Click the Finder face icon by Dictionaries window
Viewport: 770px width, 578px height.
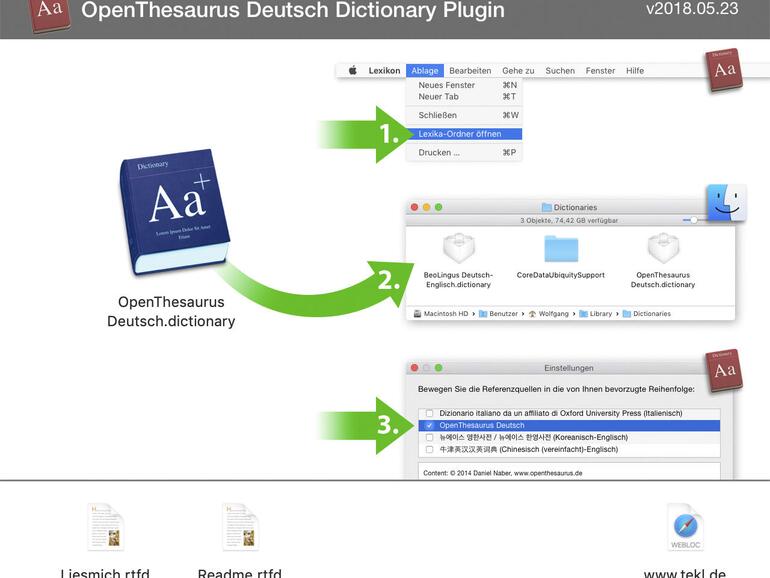coord(726,203)
